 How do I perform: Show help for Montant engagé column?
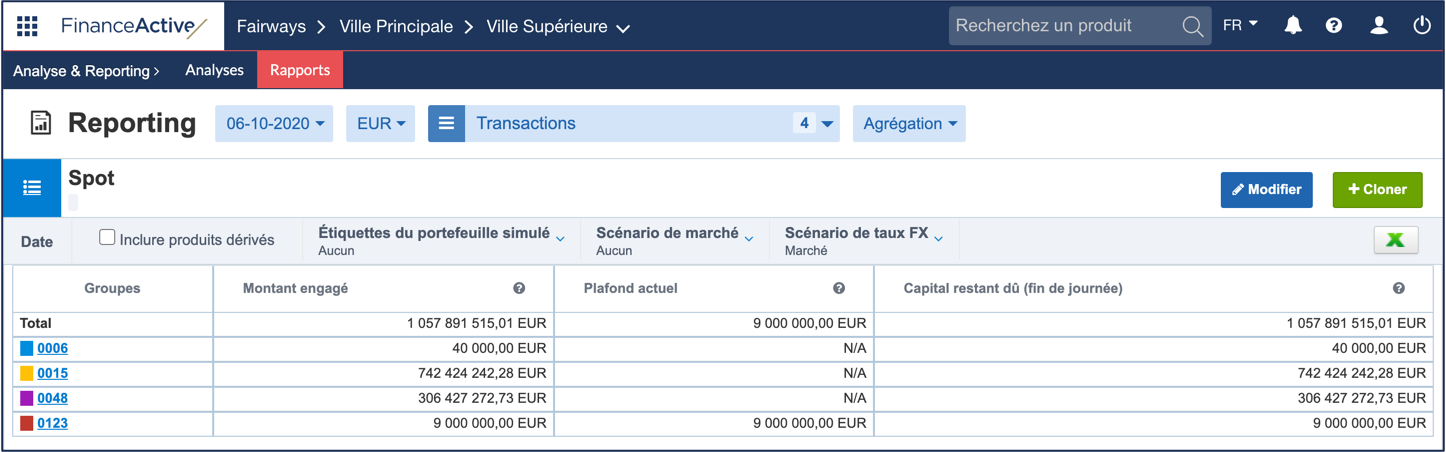[519, 288]
